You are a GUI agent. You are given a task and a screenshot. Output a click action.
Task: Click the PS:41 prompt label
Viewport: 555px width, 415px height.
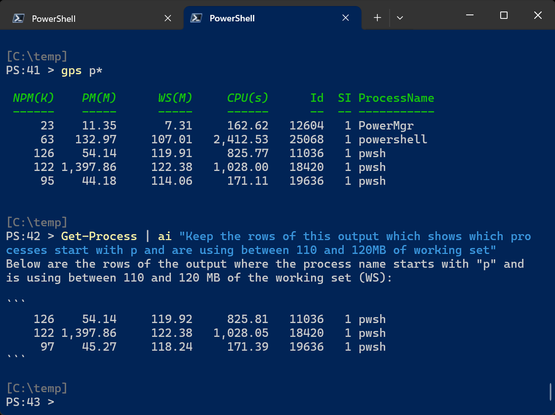(x=23, y=70)
